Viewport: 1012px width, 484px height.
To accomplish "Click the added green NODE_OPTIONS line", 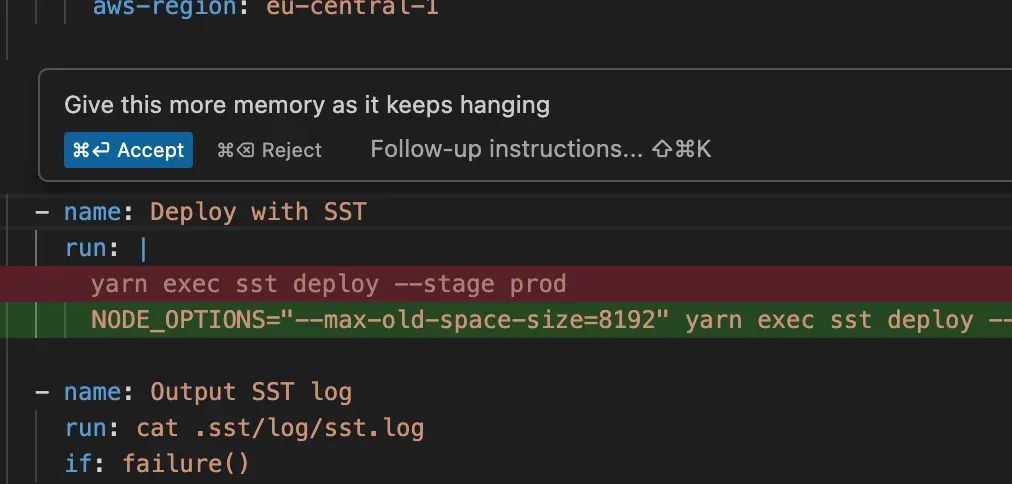I will tap(550, 320).
